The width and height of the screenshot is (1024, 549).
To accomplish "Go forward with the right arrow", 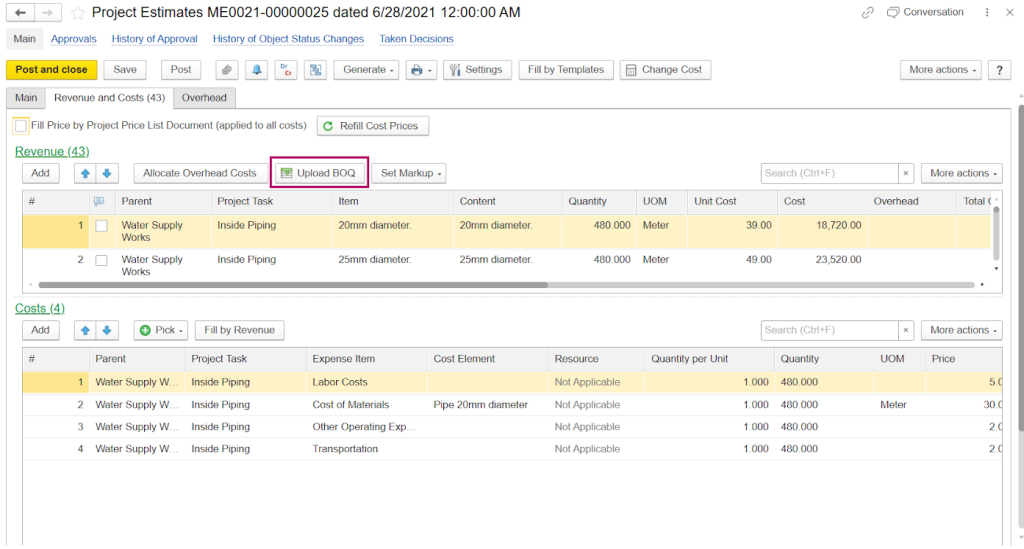I will tap(47, 12).
